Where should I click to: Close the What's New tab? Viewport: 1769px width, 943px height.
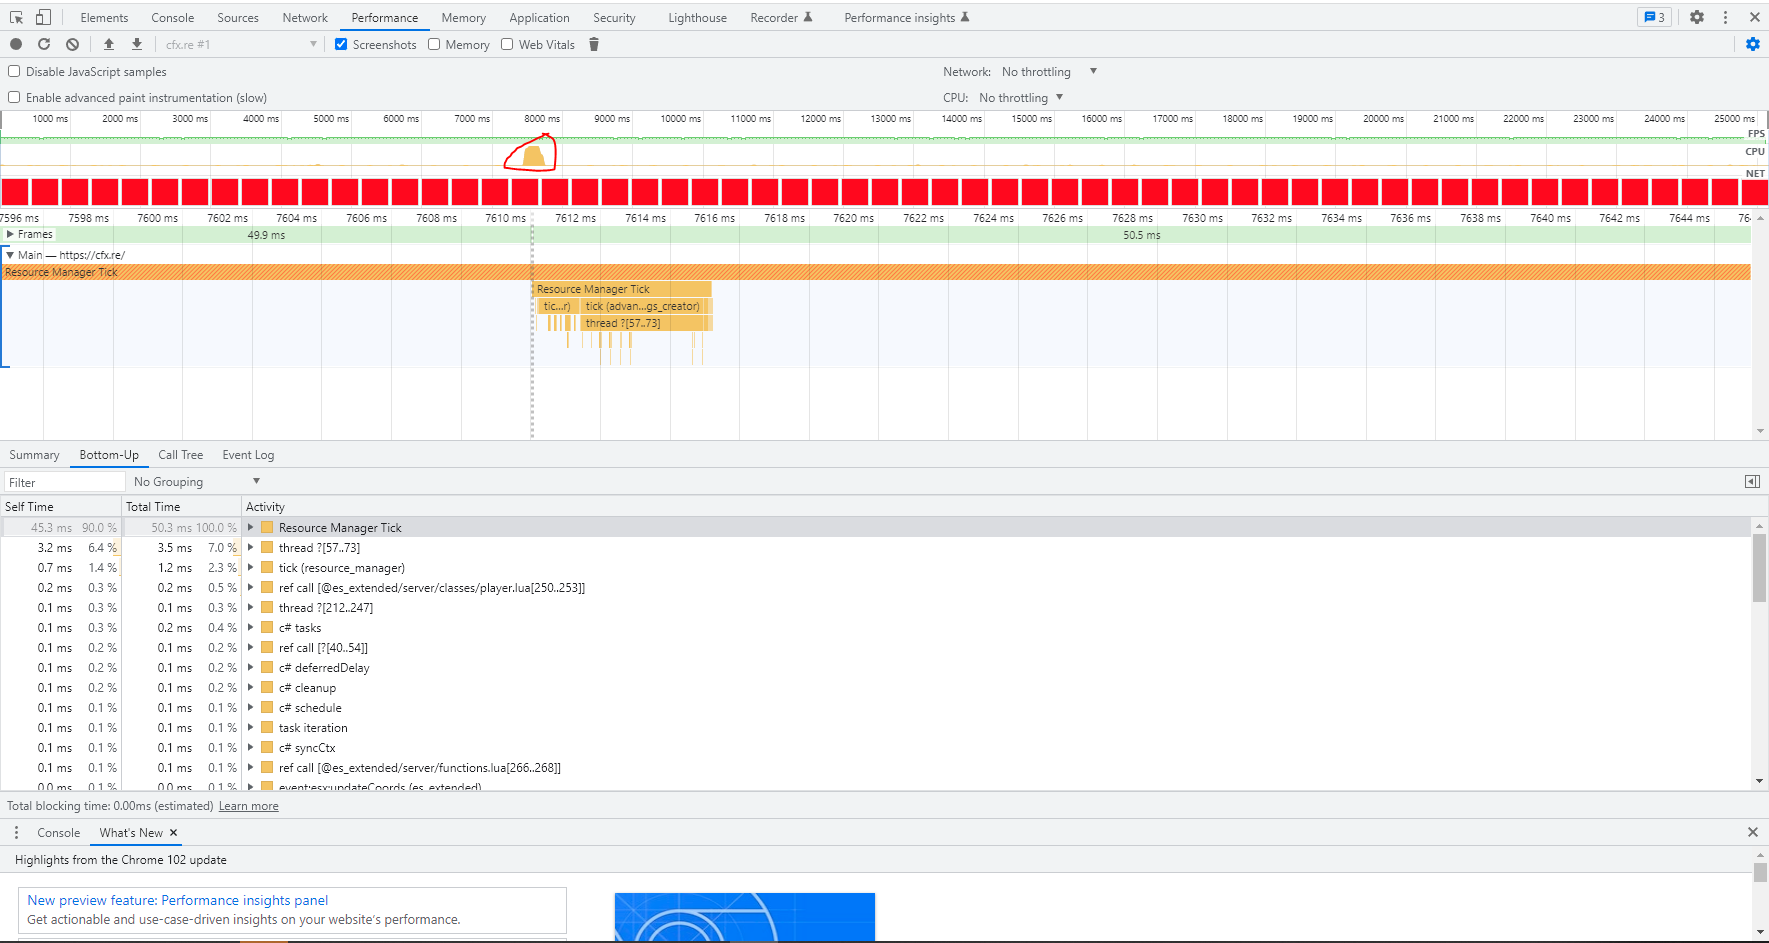coord(173,832)
